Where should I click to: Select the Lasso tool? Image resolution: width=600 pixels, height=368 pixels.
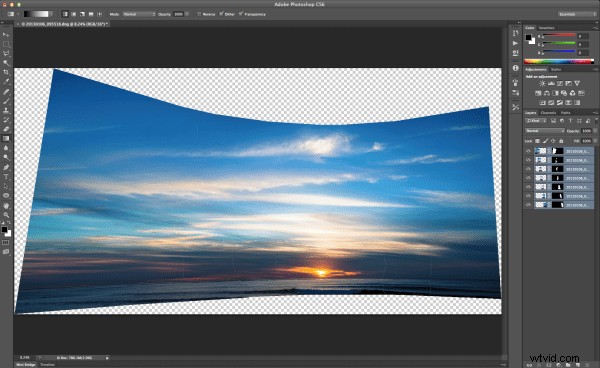click(x=6, y=54)
